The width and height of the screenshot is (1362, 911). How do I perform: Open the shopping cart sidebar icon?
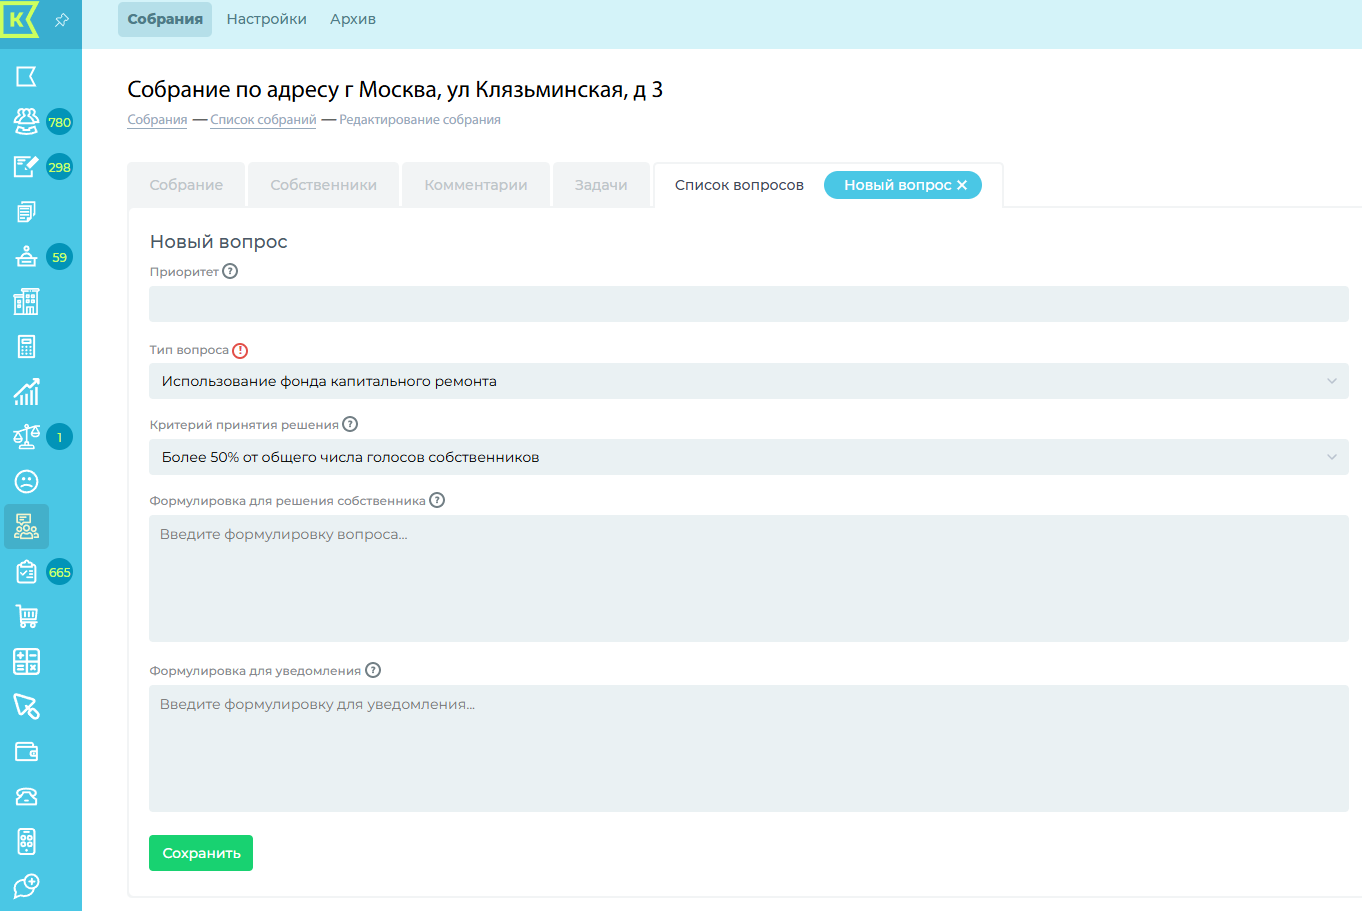[27, 617]
